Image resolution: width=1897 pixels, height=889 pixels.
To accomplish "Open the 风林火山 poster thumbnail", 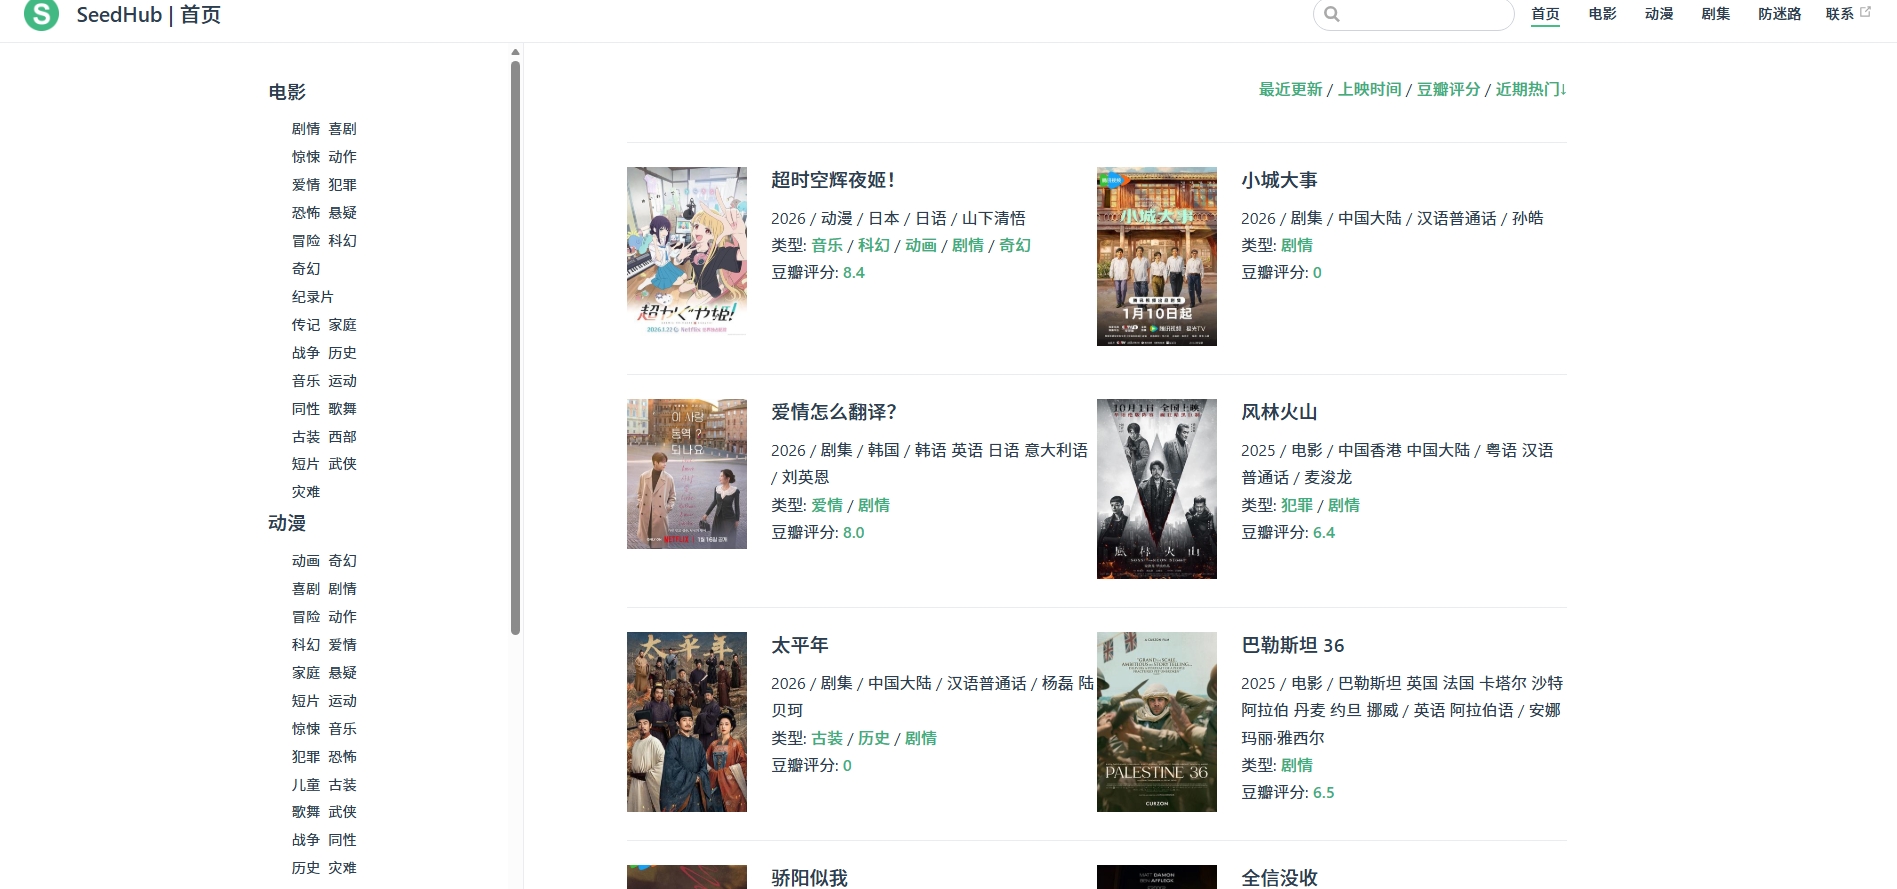I will click(1157, 489).
